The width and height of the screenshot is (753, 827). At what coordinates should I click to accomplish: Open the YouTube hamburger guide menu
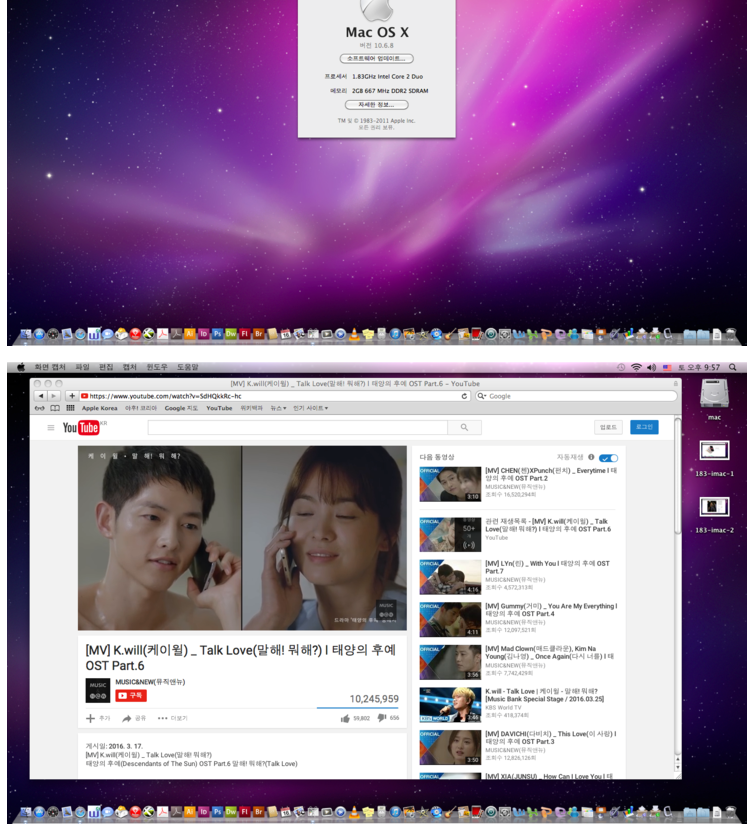51,428
